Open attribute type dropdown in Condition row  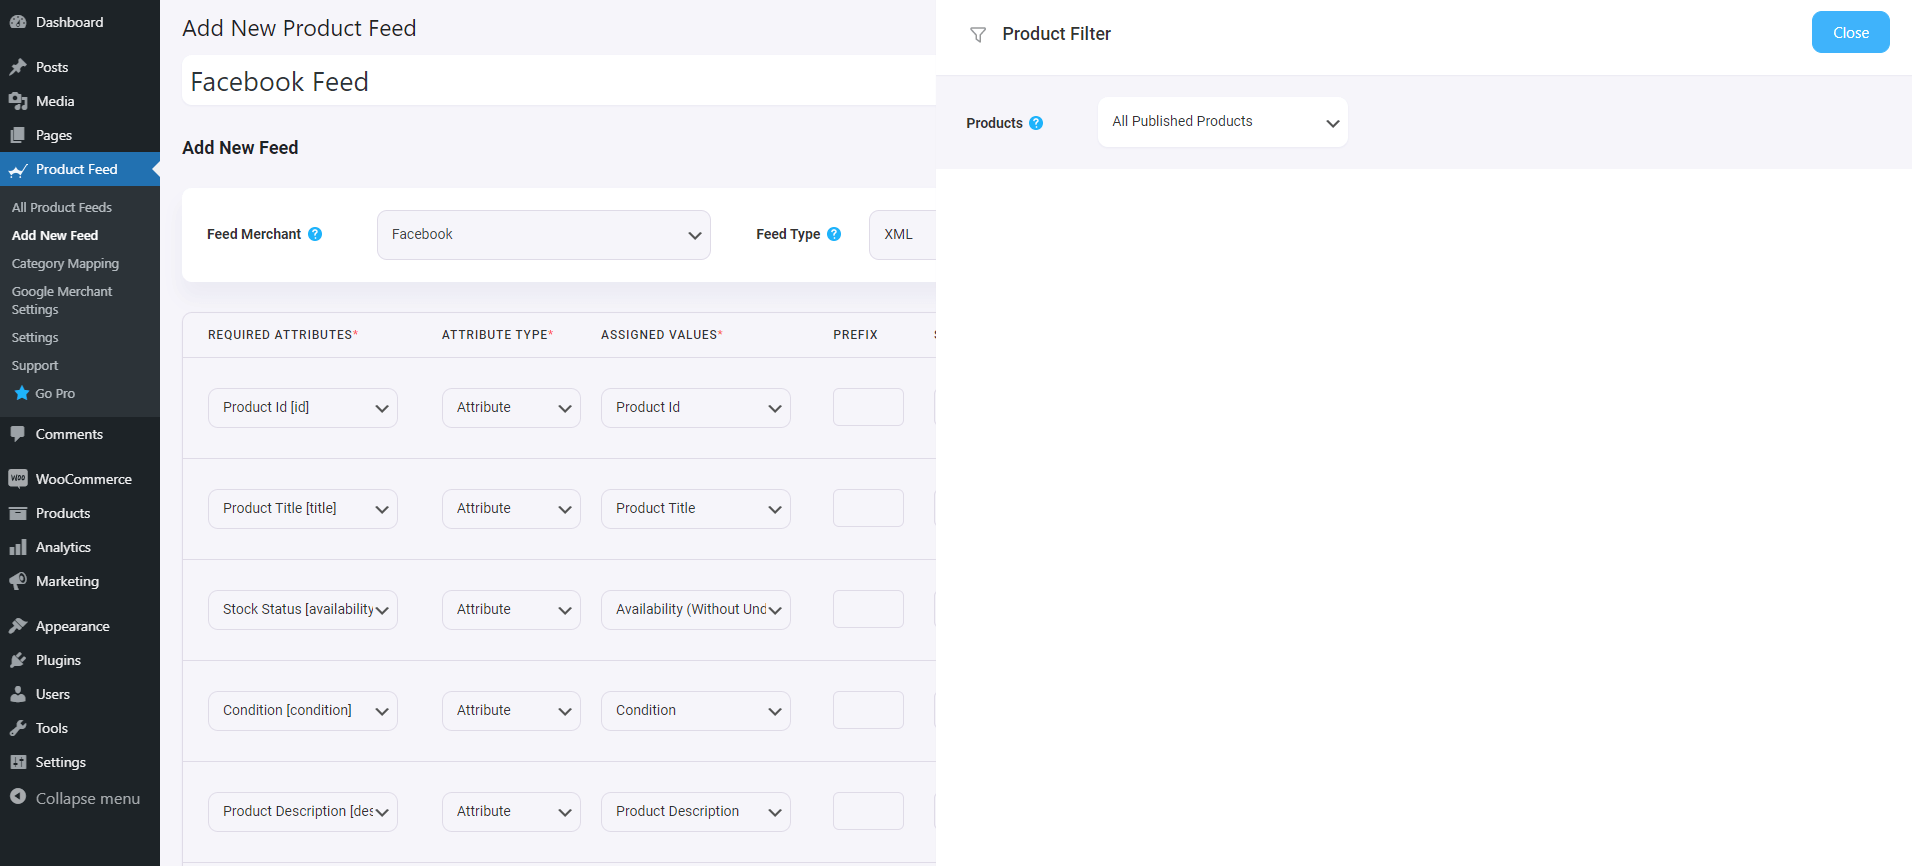(511, 711)
